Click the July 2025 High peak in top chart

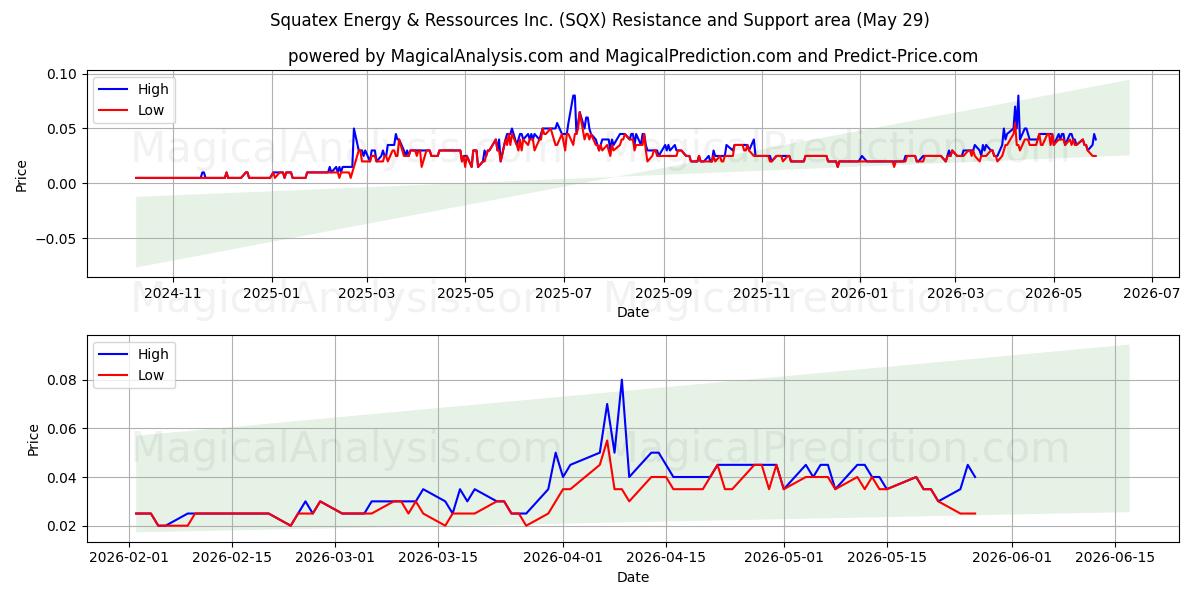coord(574,96)
